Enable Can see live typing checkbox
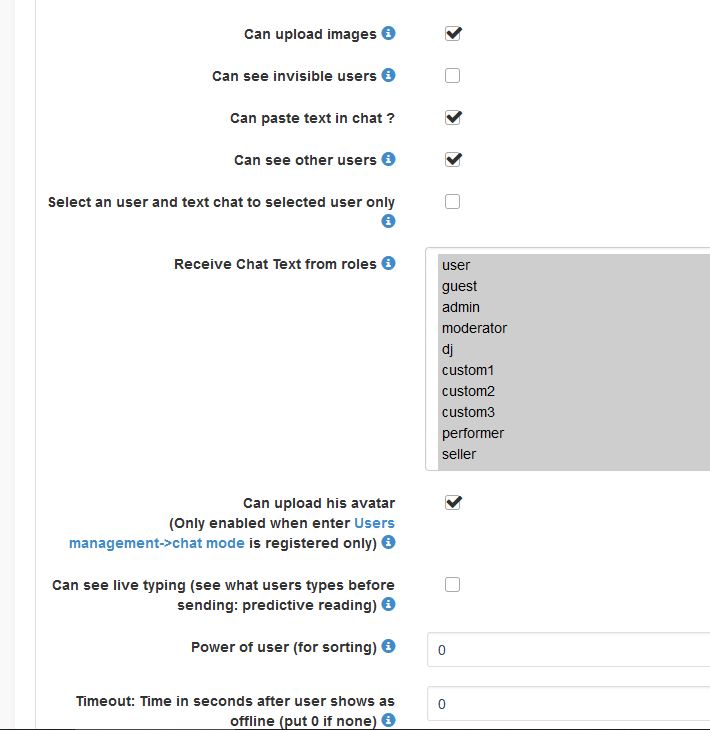The height and width of the screenshot is (730, 710). (x=453, y=584)
